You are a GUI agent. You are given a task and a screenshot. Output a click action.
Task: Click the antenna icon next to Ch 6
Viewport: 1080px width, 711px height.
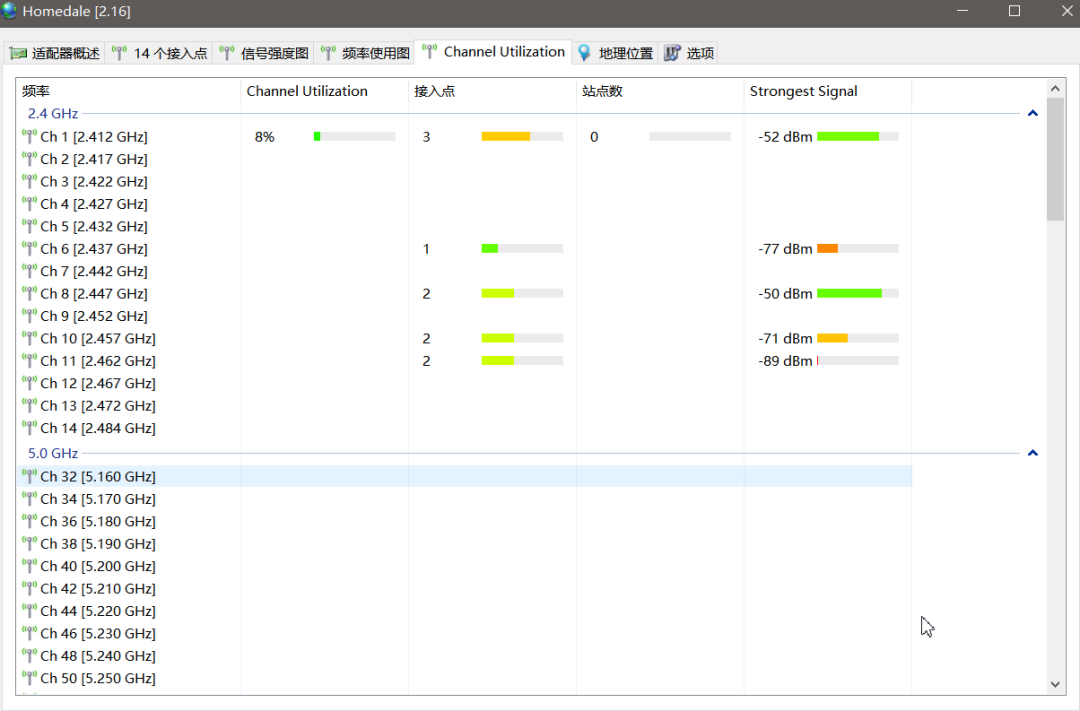27,248
